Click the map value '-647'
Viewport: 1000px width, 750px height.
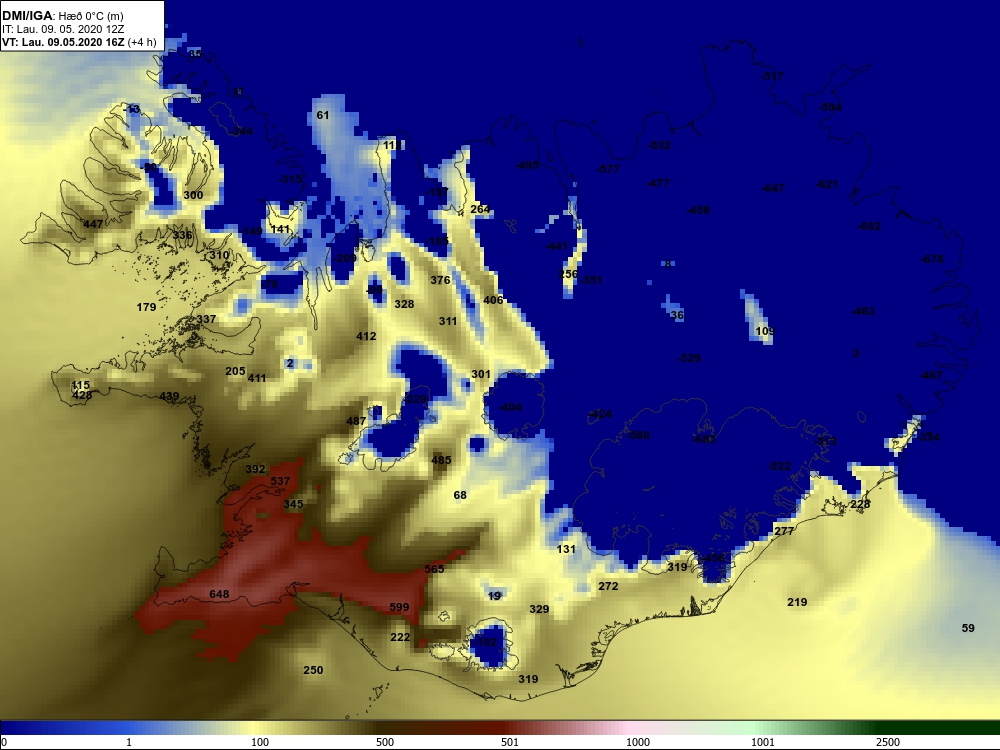point(773,188)
